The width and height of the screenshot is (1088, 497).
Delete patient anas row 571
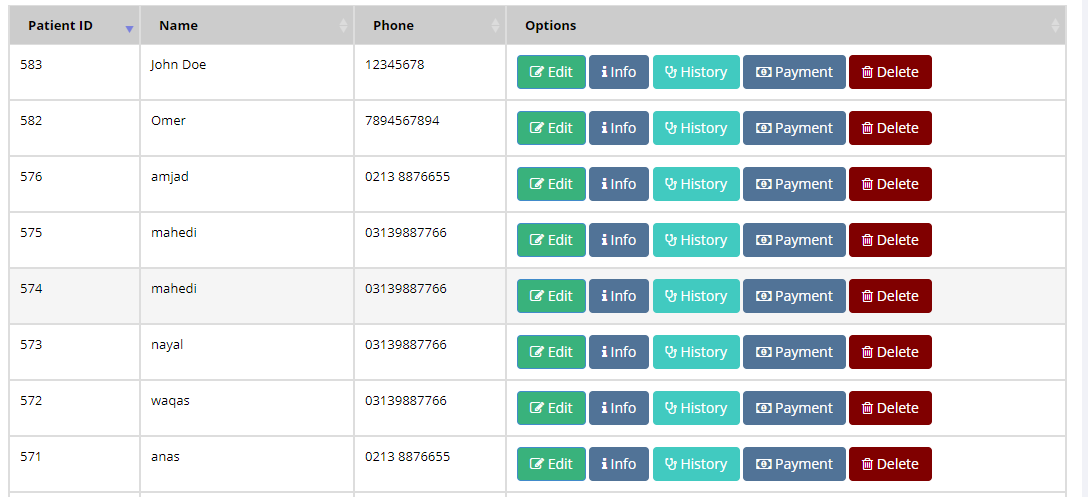890,464
